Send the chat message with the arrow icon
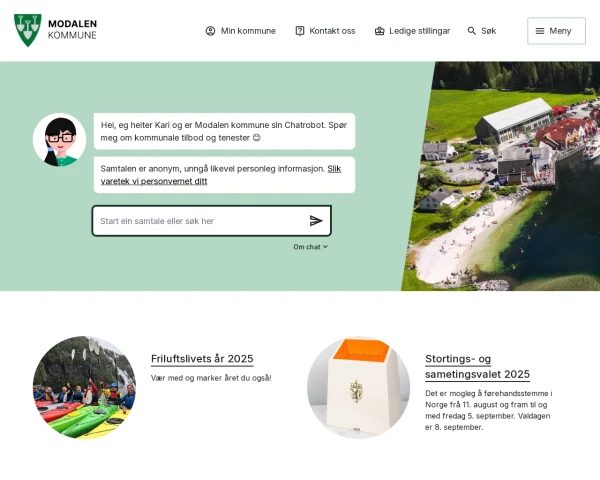The height and width of the screenshot is (480, 600). click(316, 221)
